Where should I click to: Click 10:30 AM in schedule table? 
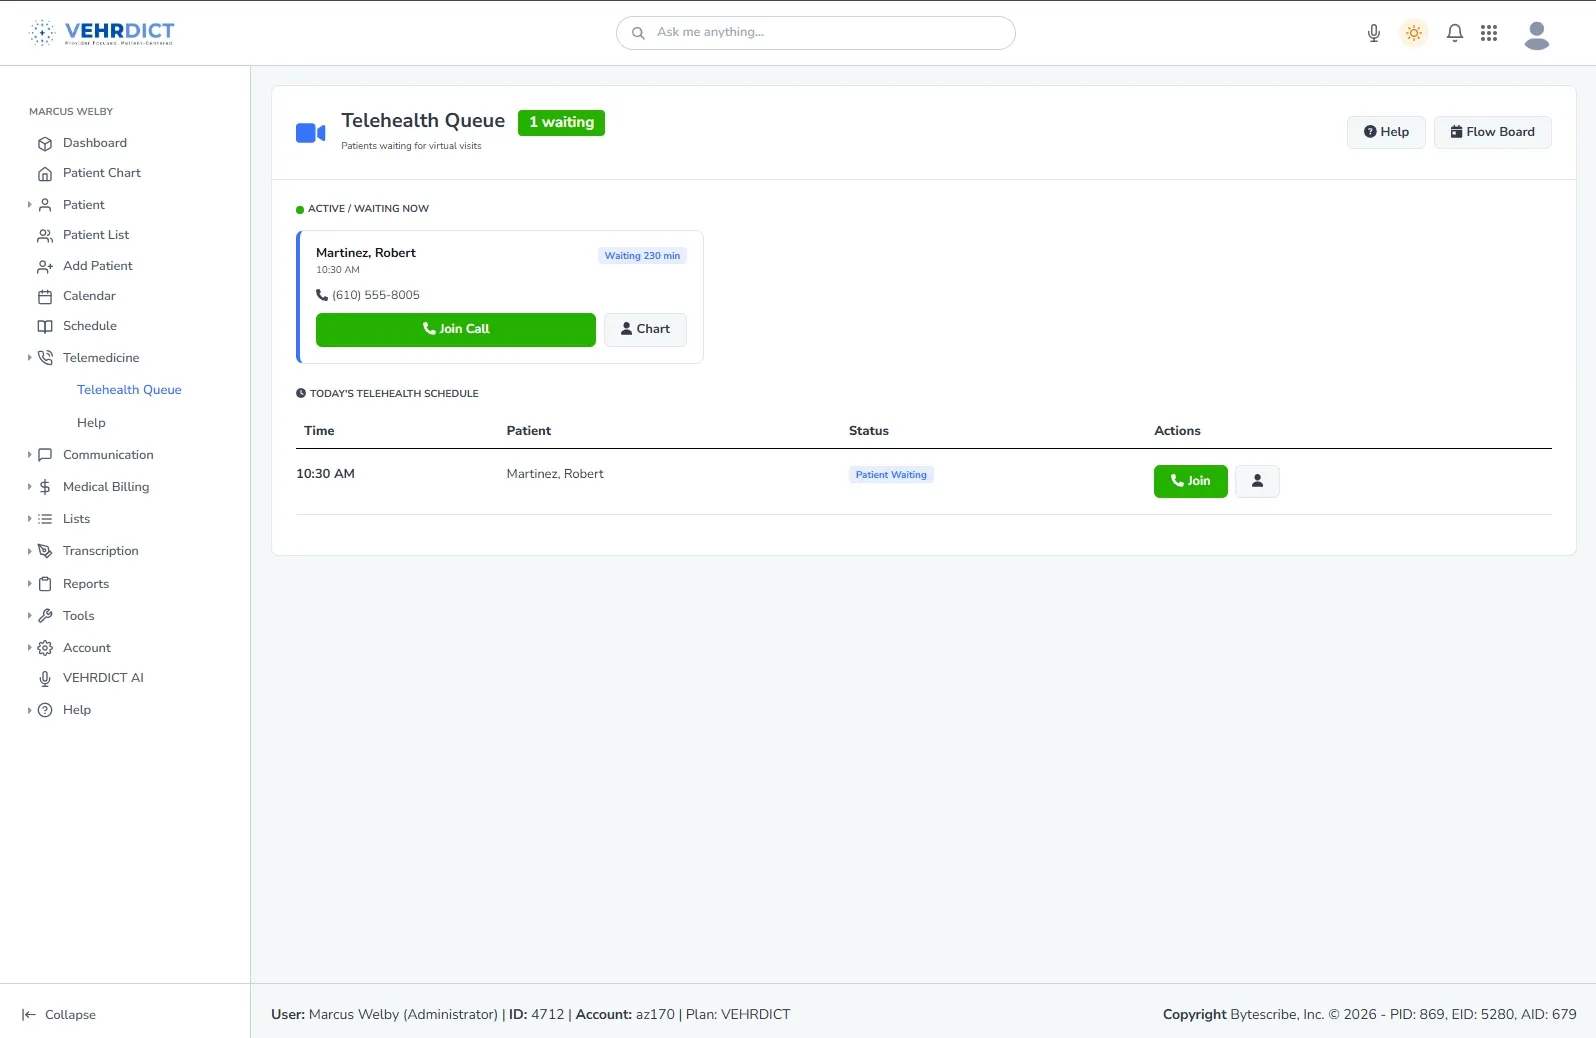pyautogui.click(x=325, y=474)
